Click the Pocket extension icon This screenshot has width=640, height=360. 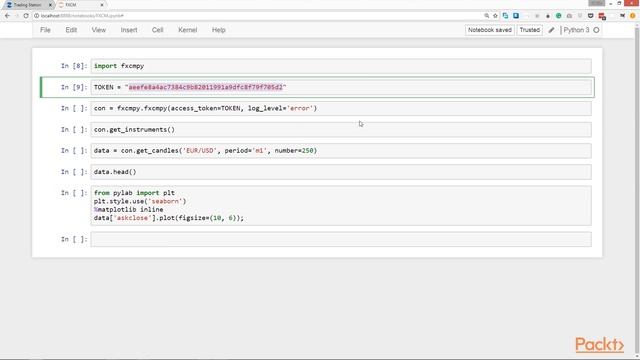point(591,16)
